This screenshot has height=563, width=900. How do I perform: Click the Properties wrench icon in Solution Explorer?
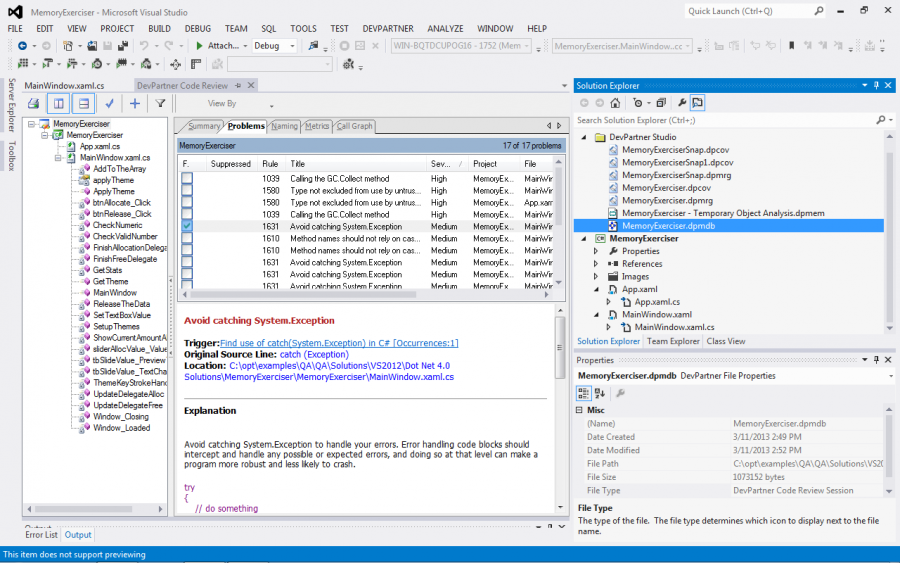tap(682, 103)
